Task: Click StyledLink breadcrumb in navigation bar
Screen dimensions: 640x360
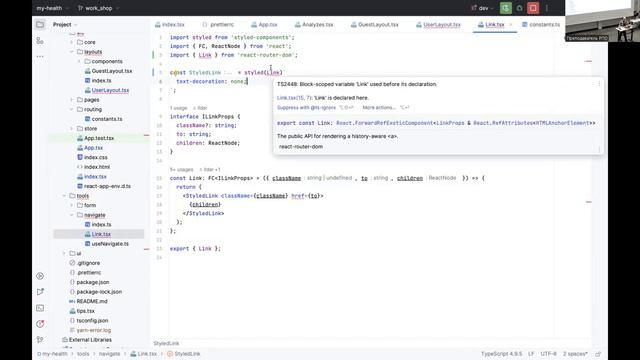Action: click(184, 354)
